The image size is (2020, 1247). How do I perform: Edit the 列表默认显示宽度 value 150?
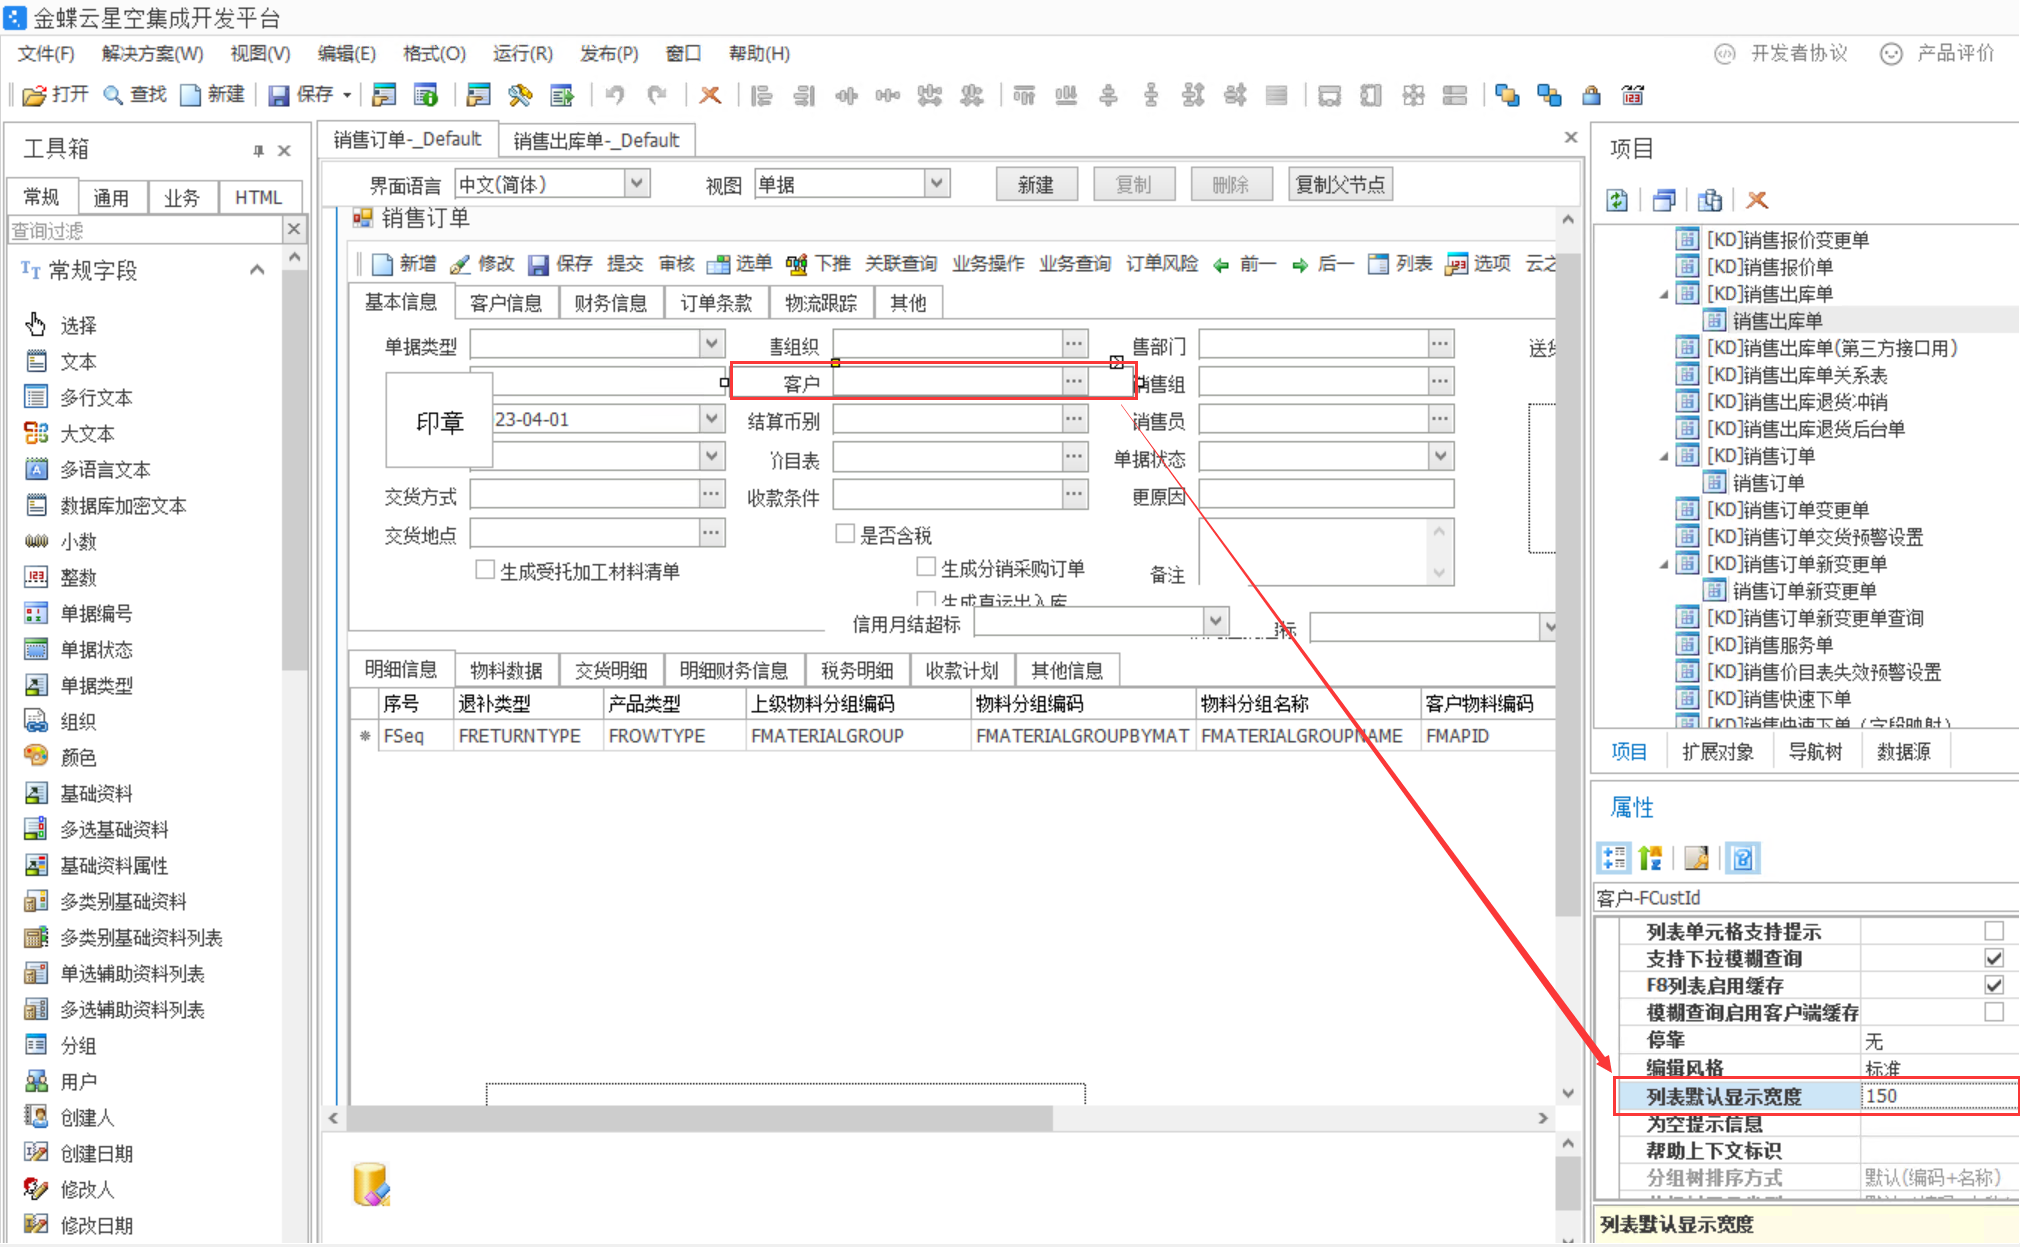click(1938, 1095)
